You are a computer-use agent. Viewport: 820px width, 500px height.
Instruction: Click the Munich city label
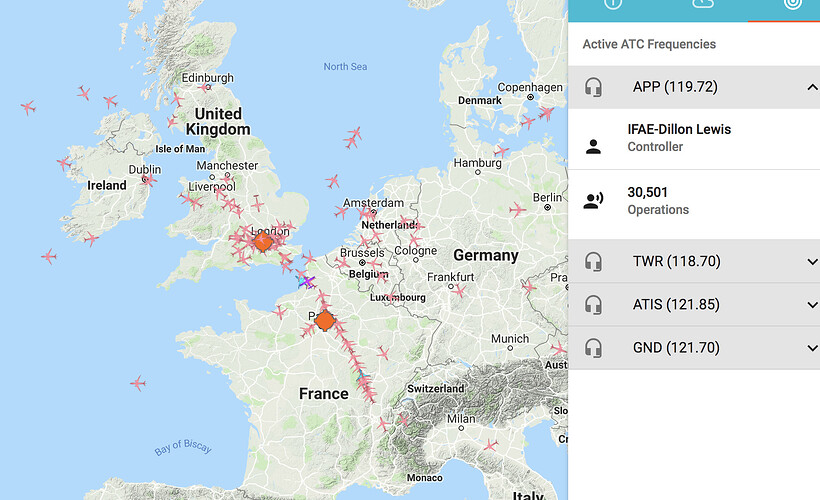(x=510, y=339)
